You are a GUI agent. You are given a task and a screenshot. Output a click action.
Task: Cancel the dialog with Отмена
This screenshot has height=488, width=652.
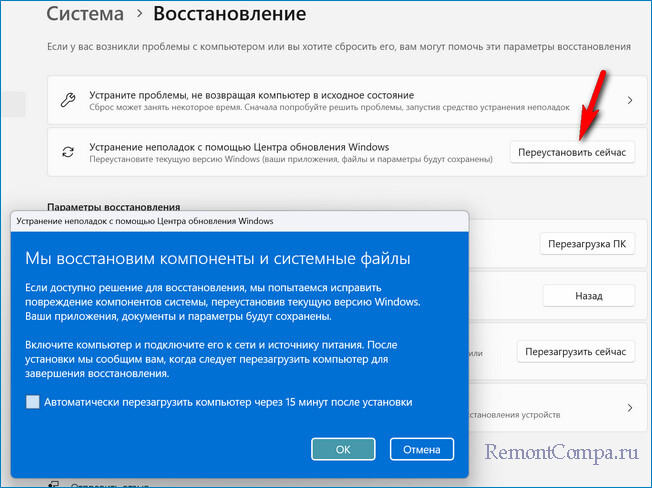(x=422, y=449)
